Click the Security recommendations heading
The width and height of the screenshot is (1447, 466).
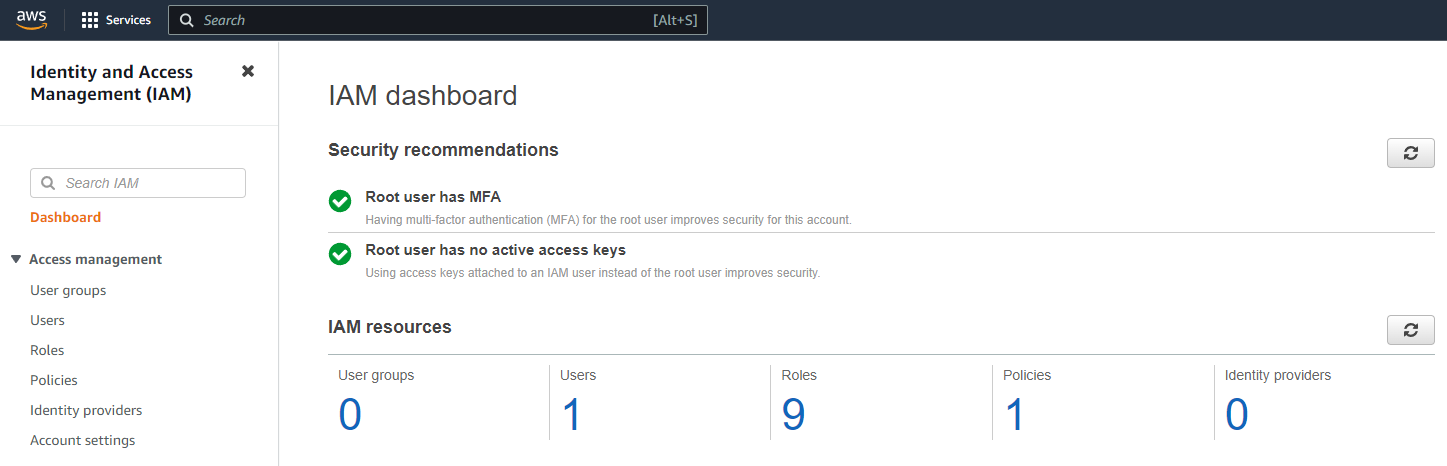[443, 150]
